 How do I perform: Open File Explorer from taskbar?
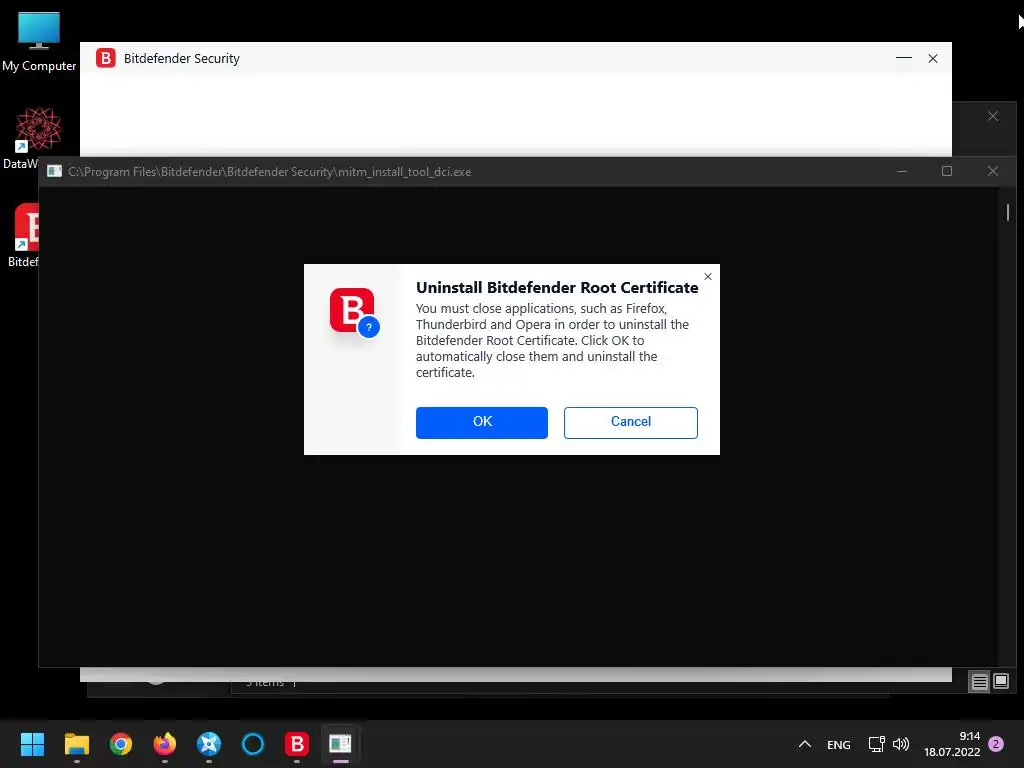[76, 744]
